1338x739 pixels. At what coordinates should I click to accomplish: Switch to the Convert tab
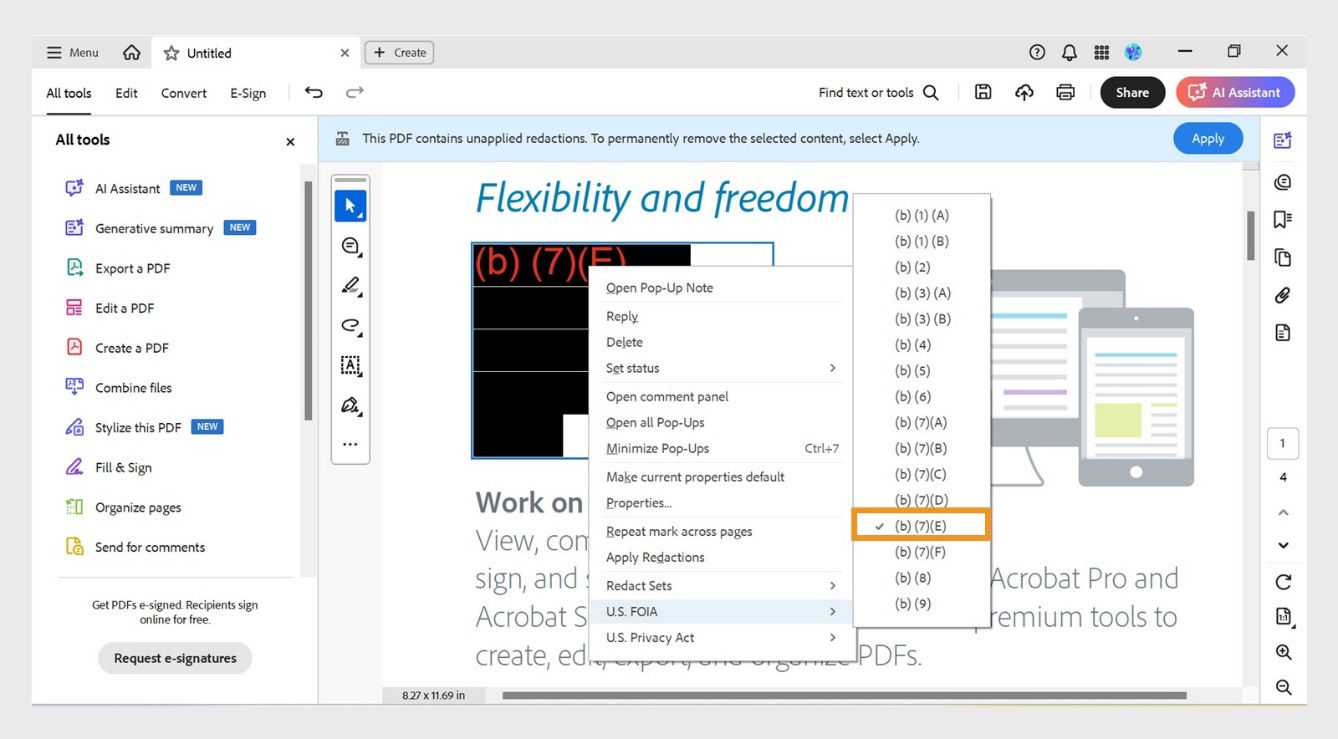tap(183, 92)
